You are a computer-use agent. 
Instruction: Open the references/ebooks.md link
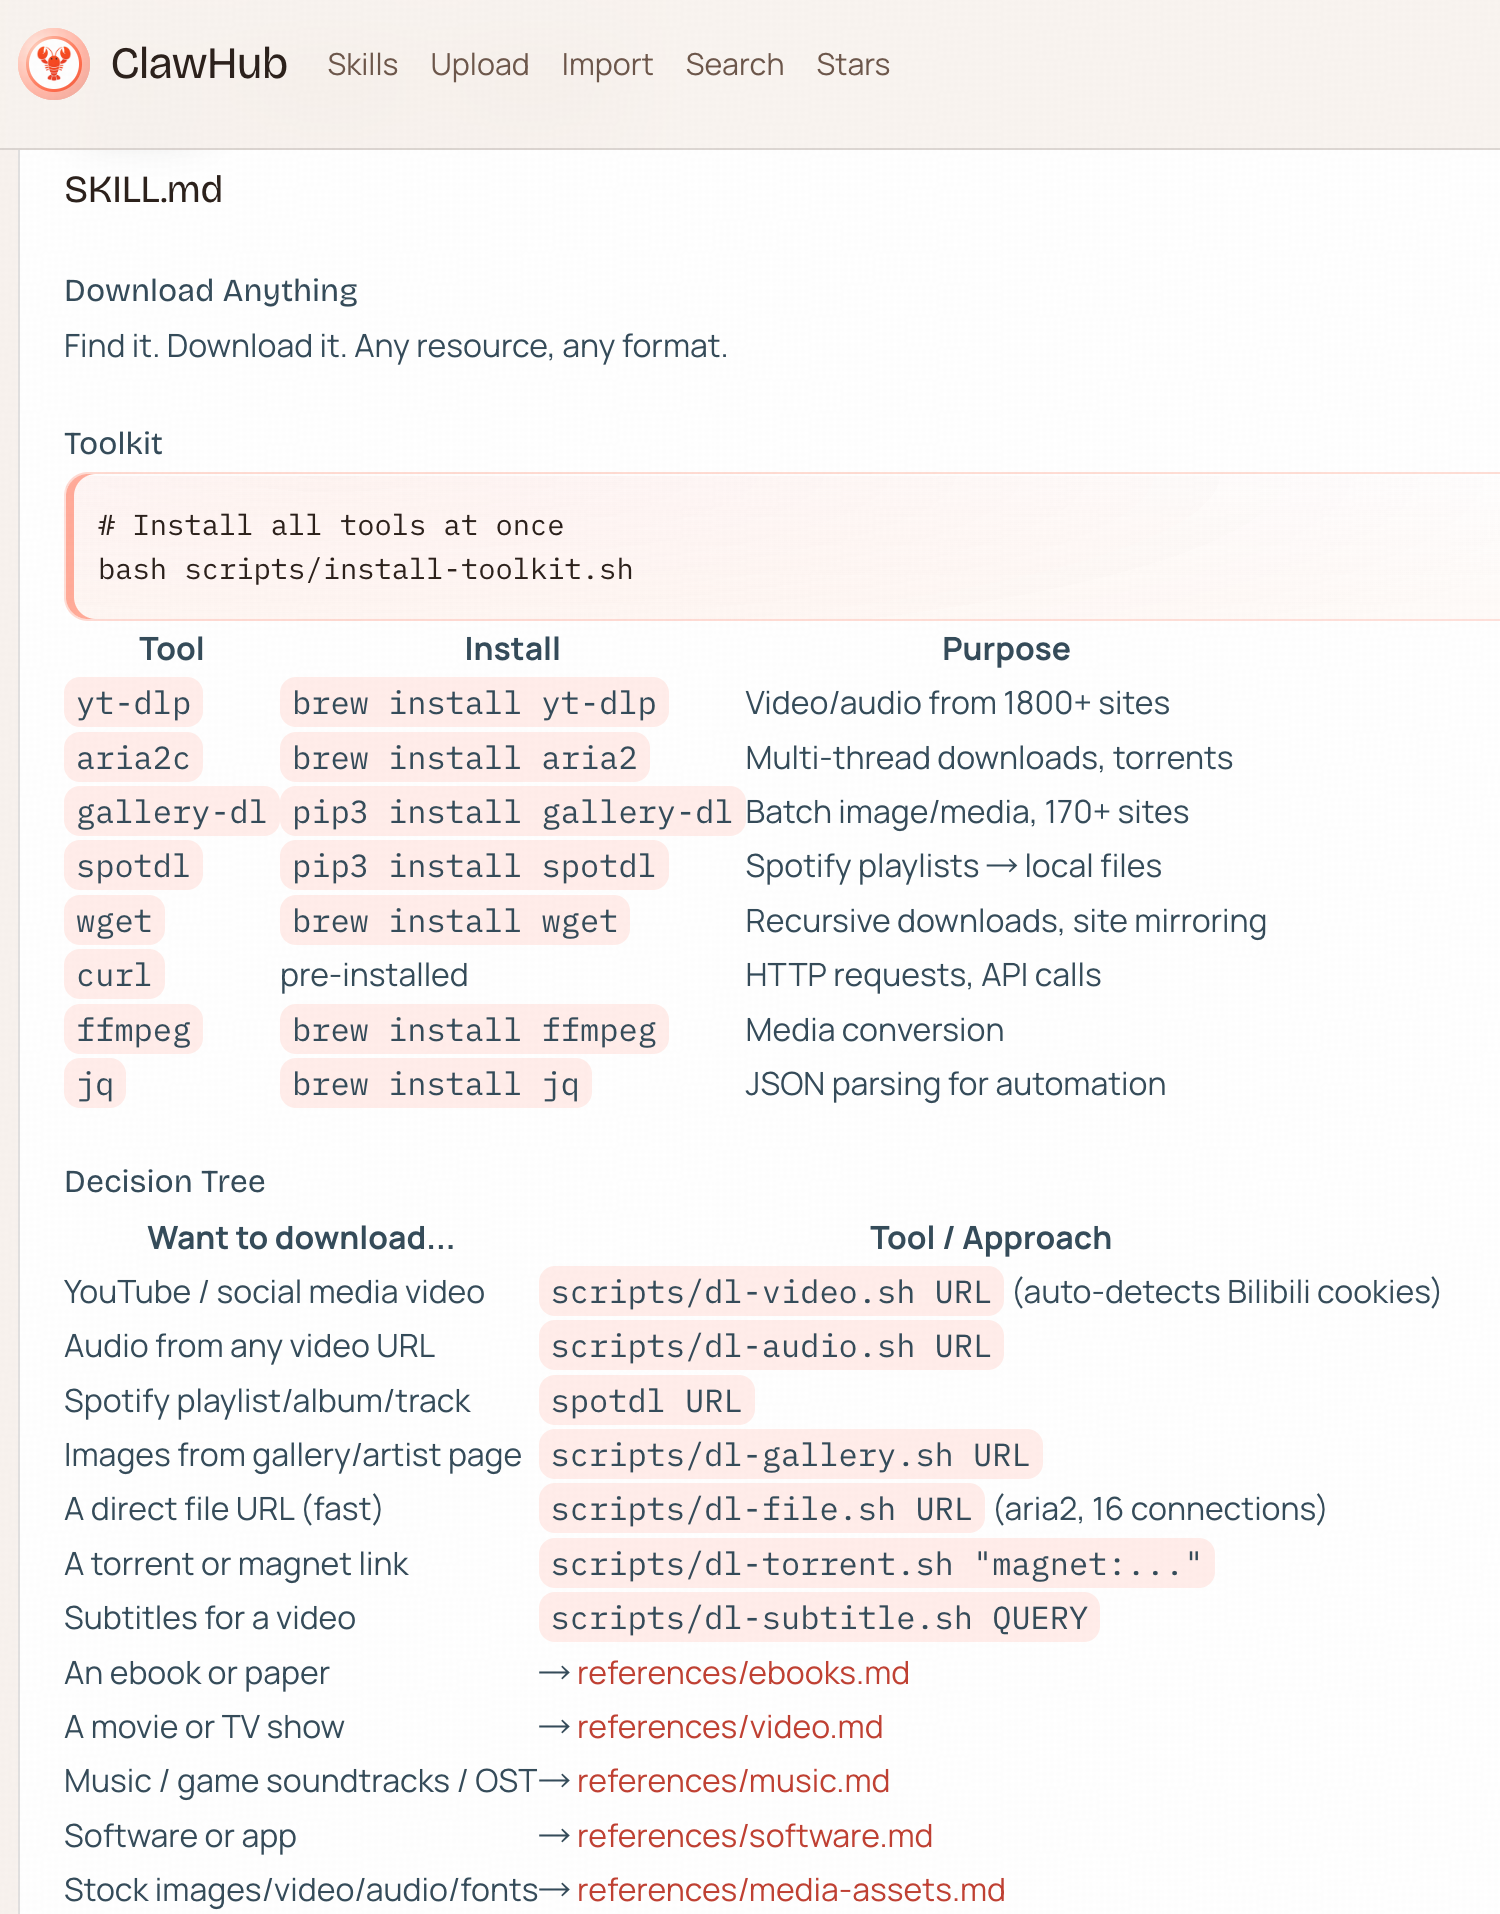pyautogui.click(x=743, y=1673)
